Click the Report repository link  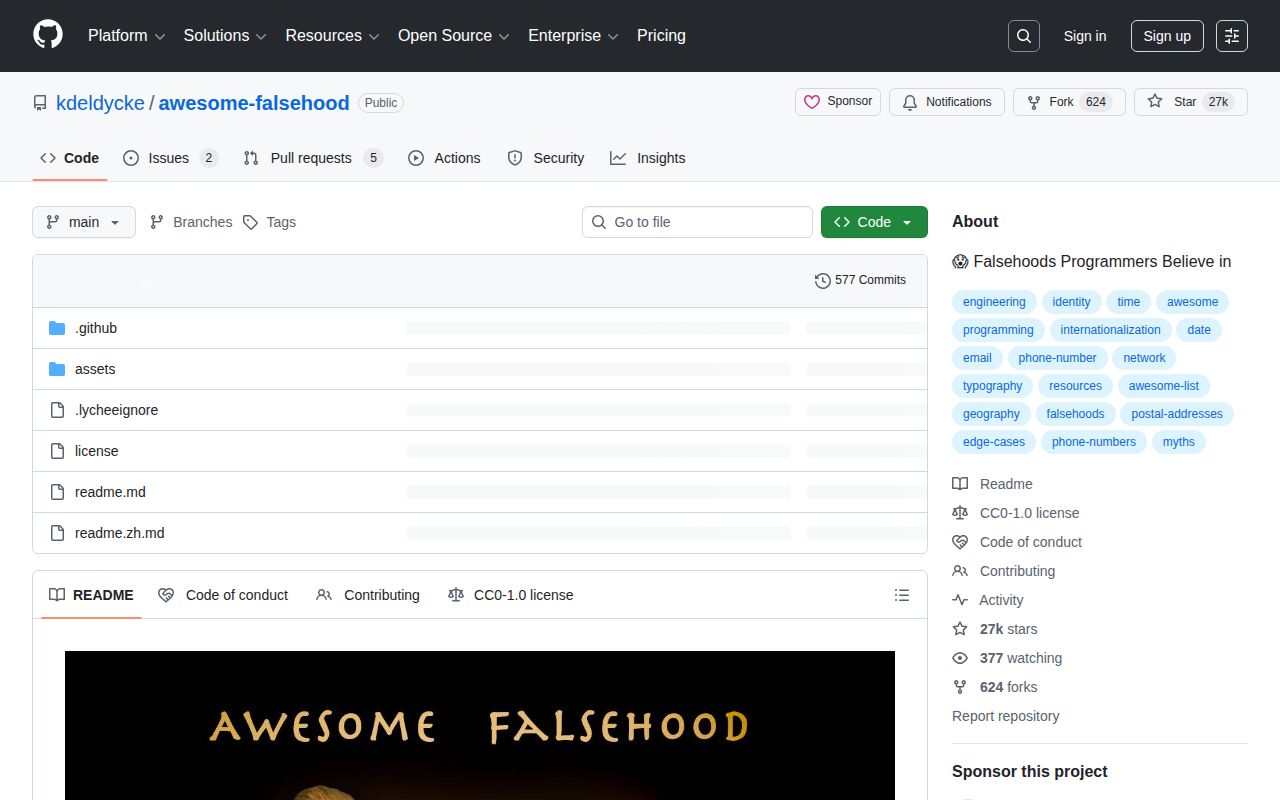pos(1005,716)
